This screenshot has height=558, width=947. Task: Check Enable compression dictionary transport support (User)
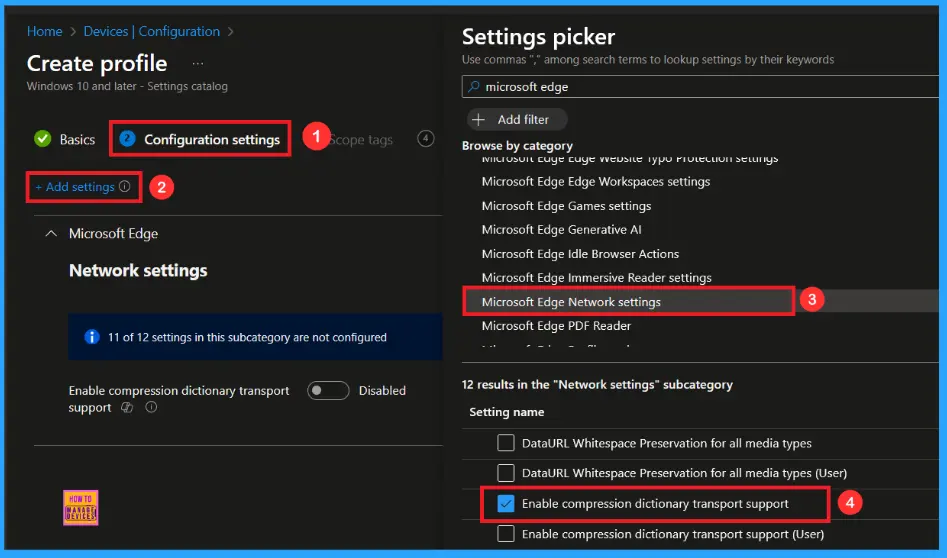[506, 533]
